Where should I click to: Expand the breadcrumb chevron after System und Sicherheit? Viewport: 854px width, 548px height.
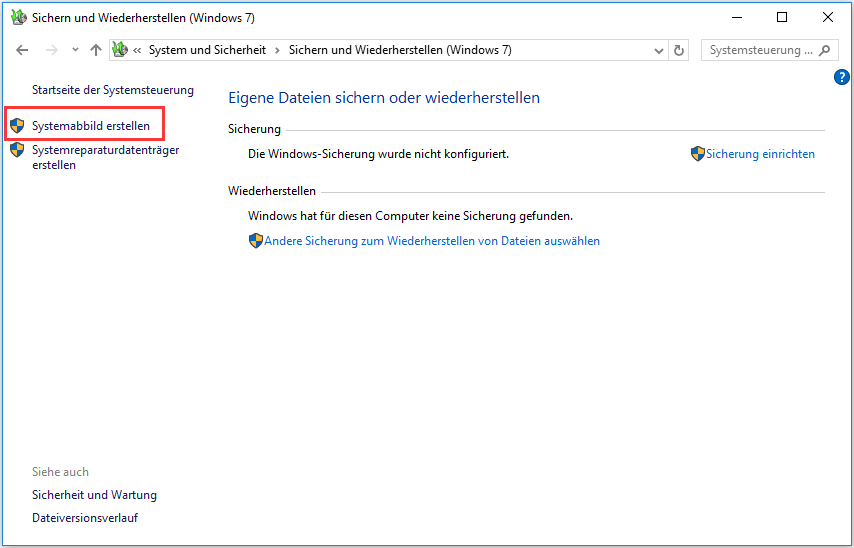277,51
